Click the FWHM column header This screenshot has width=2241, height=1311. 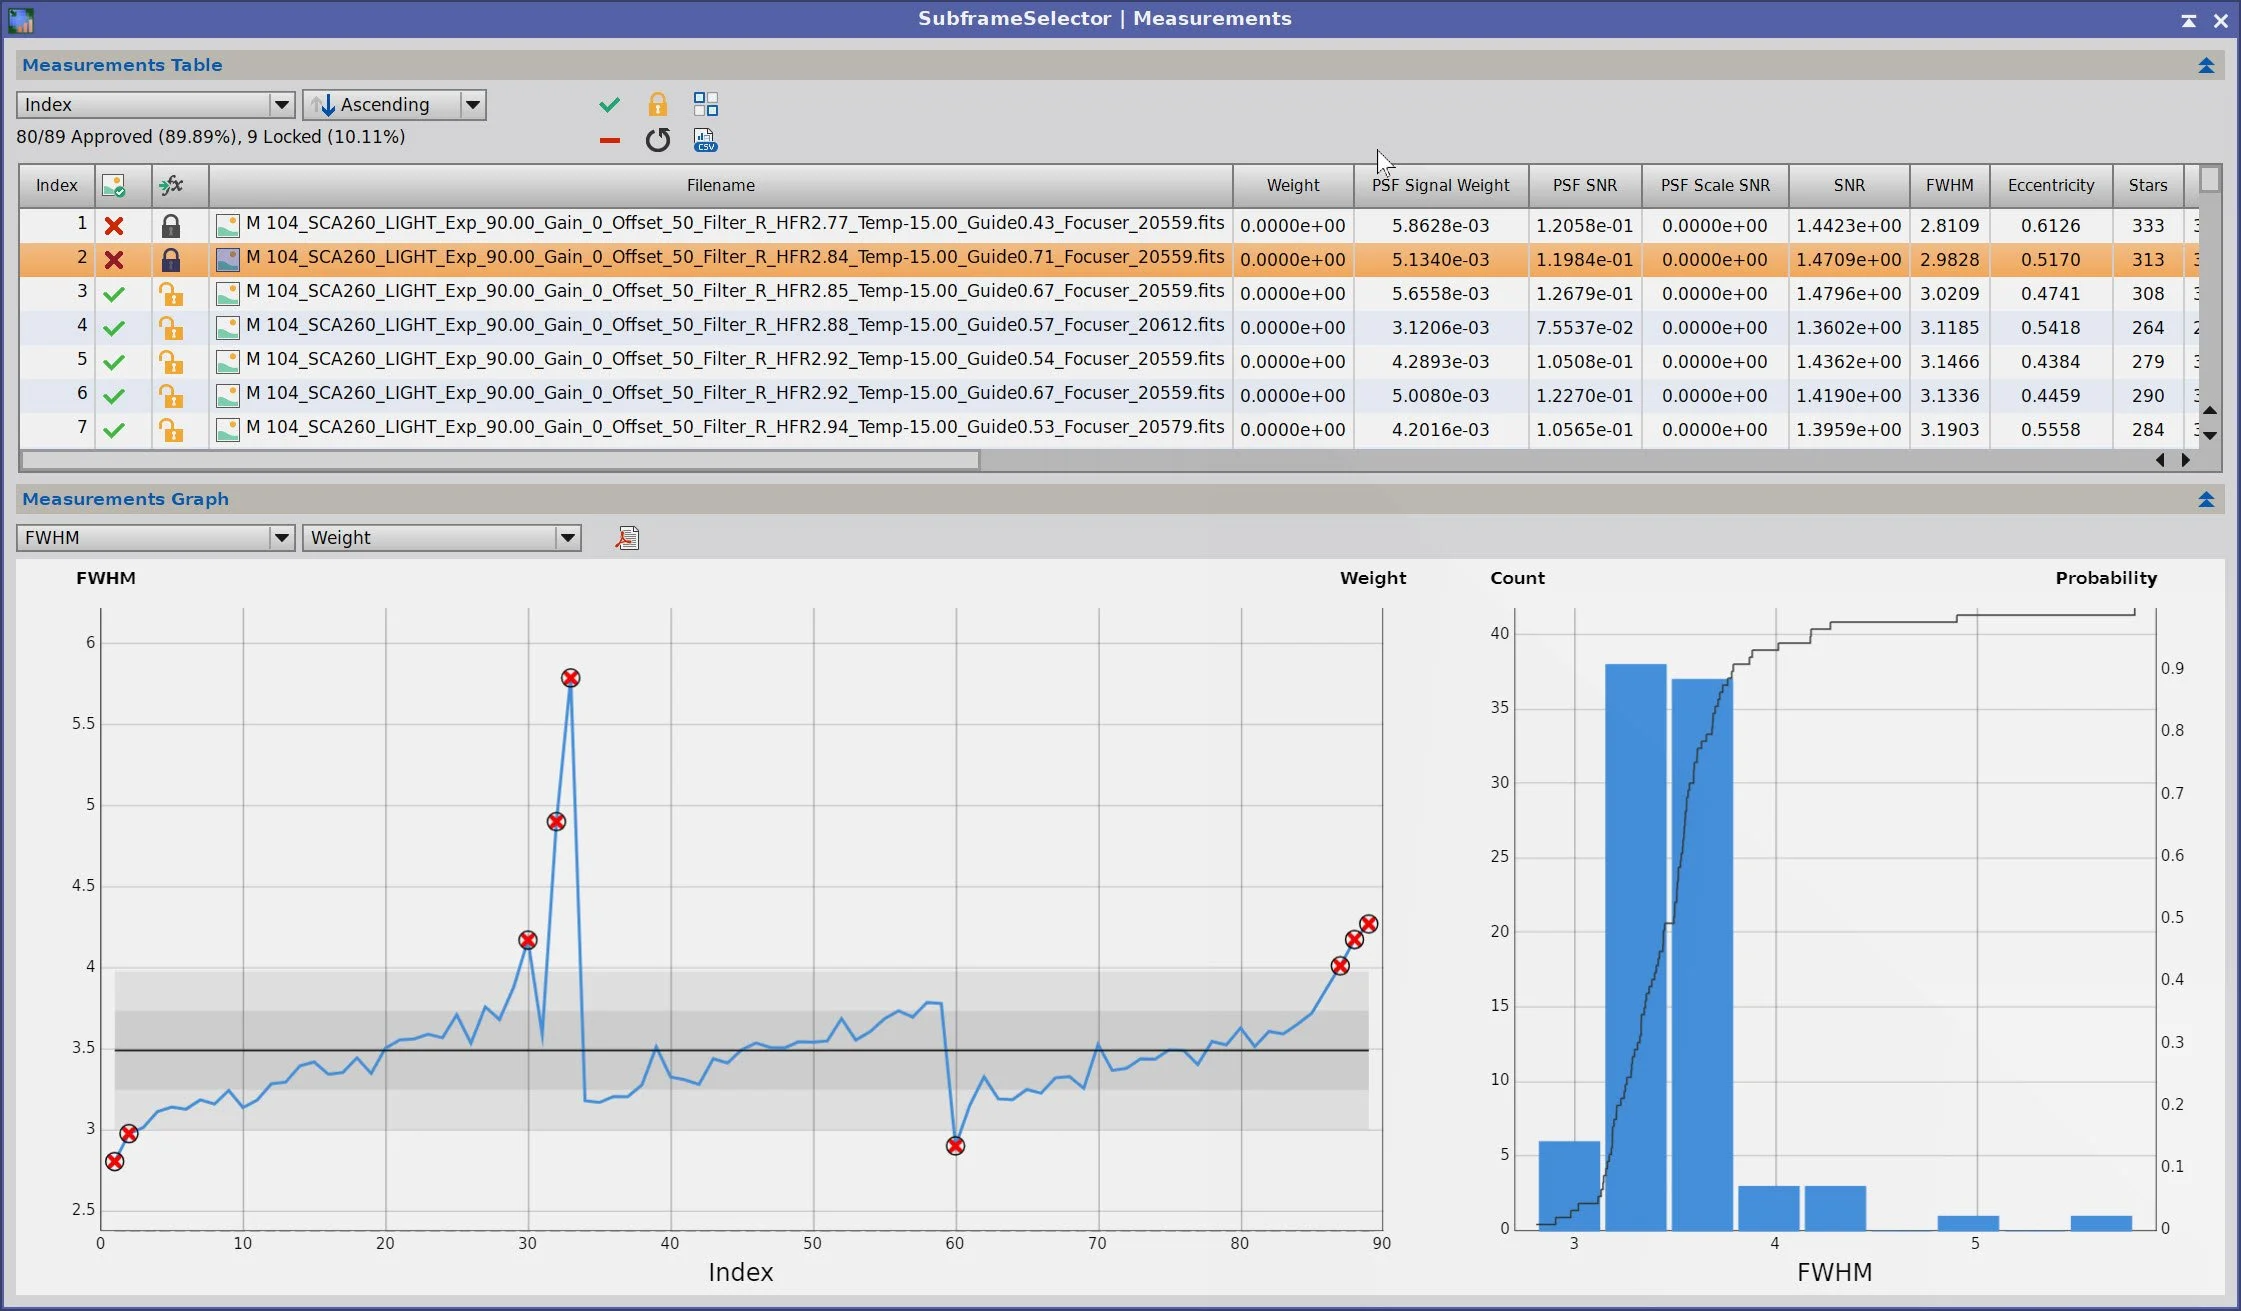click(x=1949, y=185)
